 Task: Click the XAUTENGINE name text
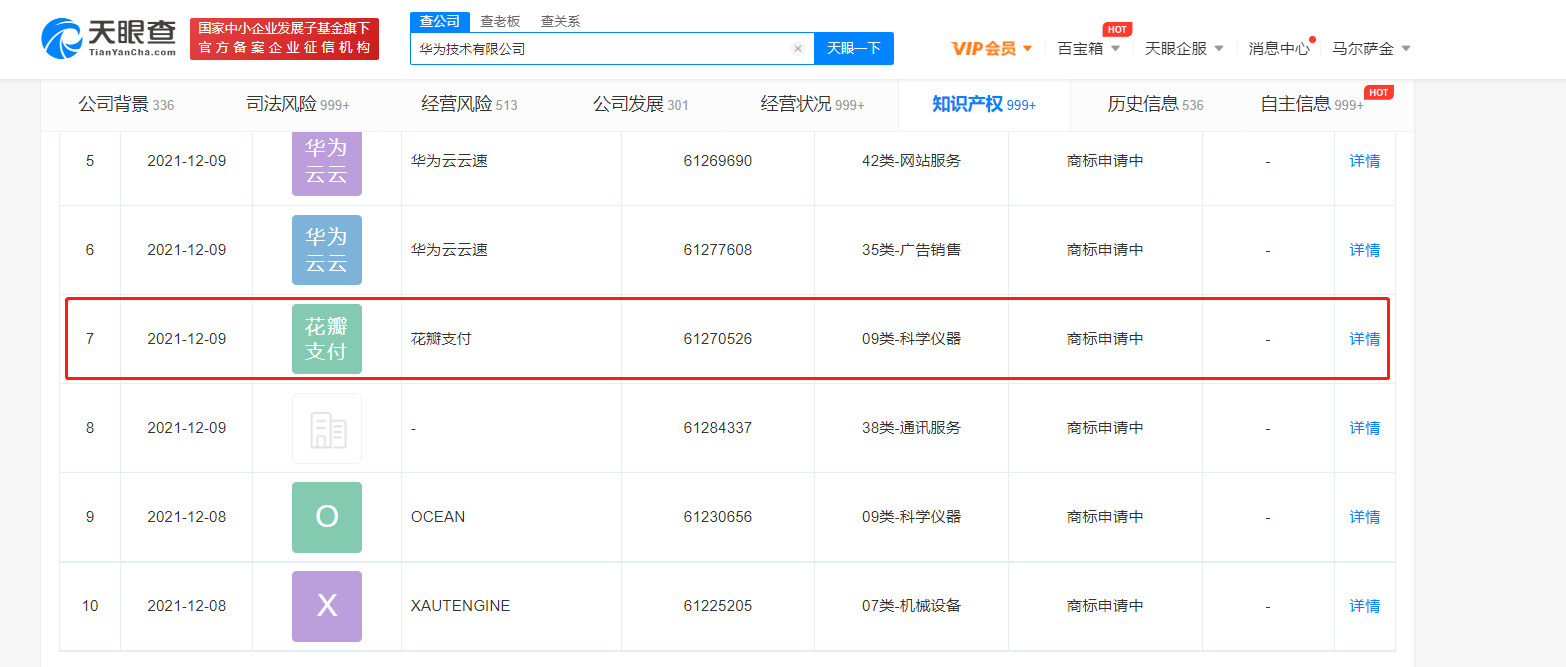[x=460, y=606]
